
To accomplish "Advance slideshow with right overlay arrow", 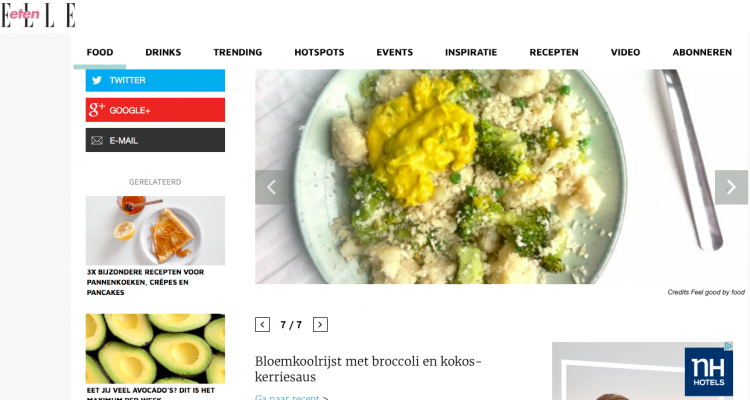I will coord(731,187).
